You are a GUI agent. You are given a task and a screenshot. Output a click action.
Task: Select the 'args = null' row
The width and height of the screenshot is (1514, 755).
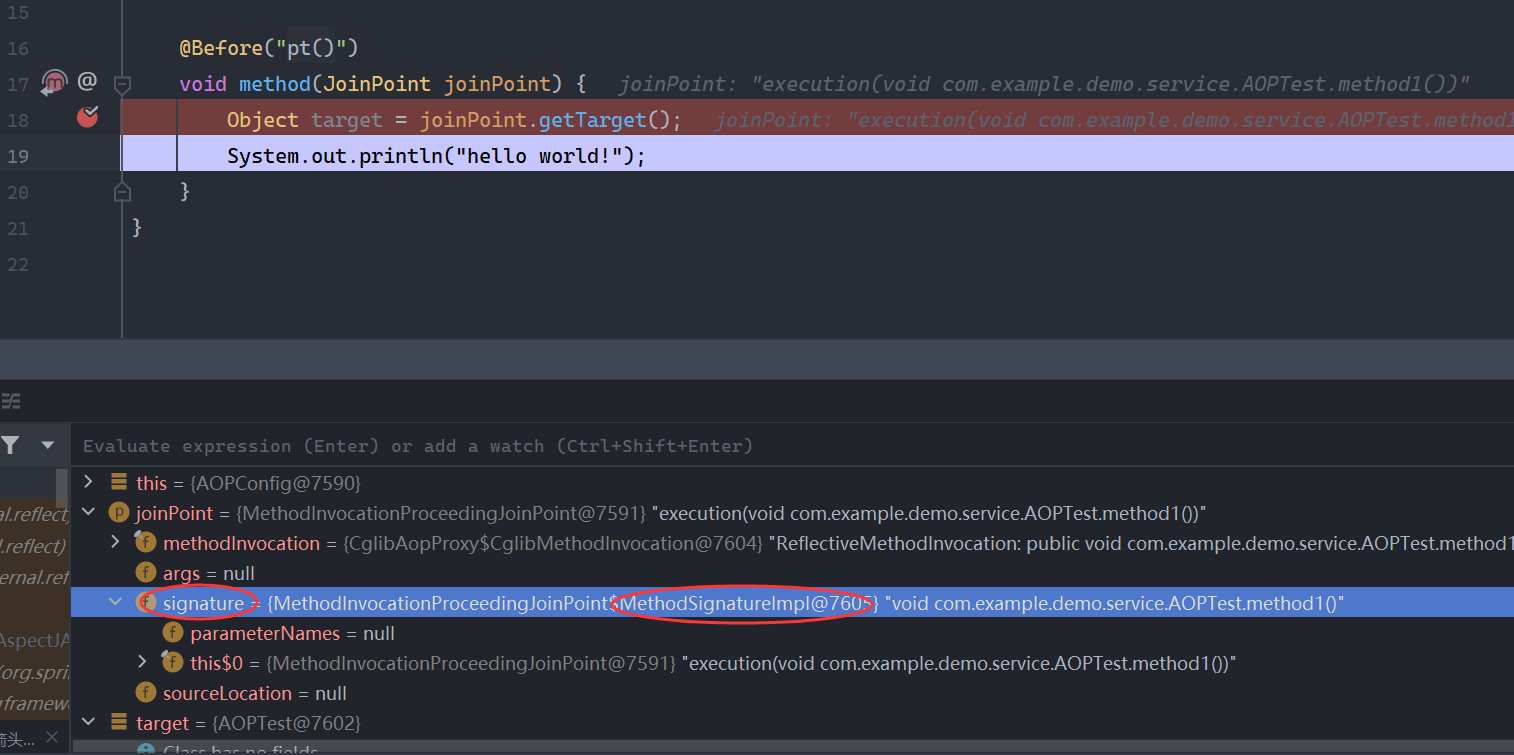(209, 573)
